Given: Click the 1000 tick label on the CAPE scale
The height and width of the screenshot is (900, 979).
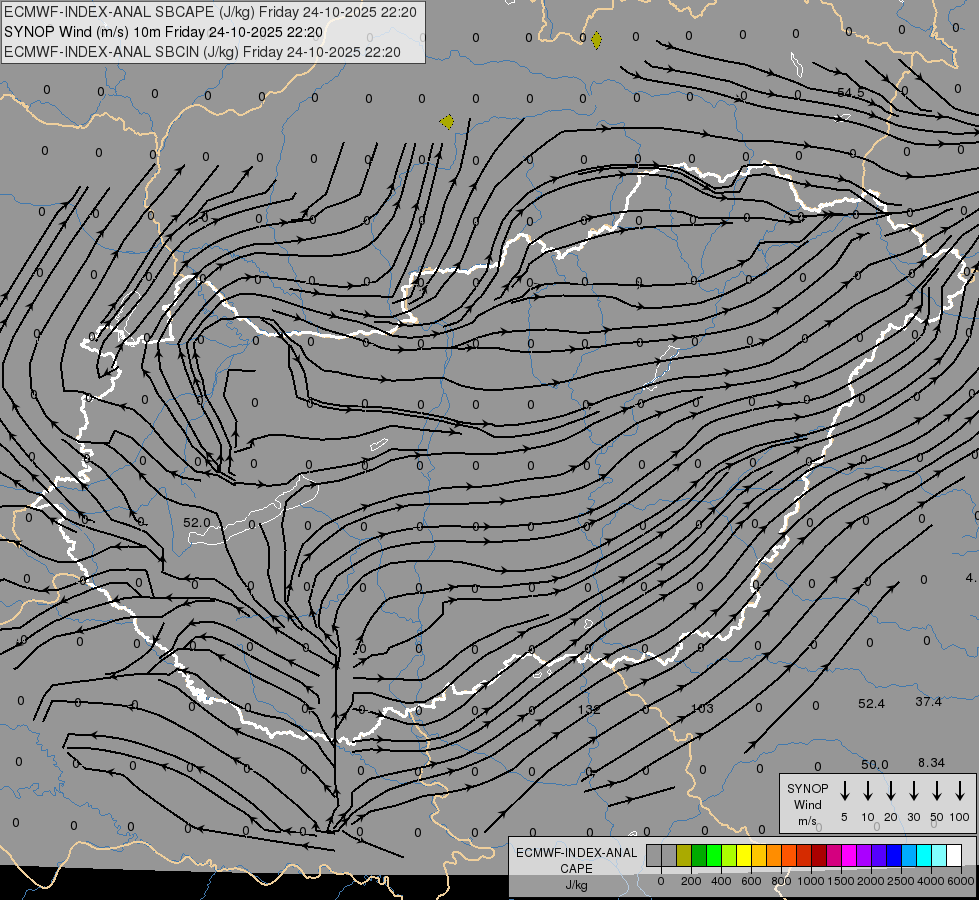Looking at the screenshot, I should tap(811, 881).
